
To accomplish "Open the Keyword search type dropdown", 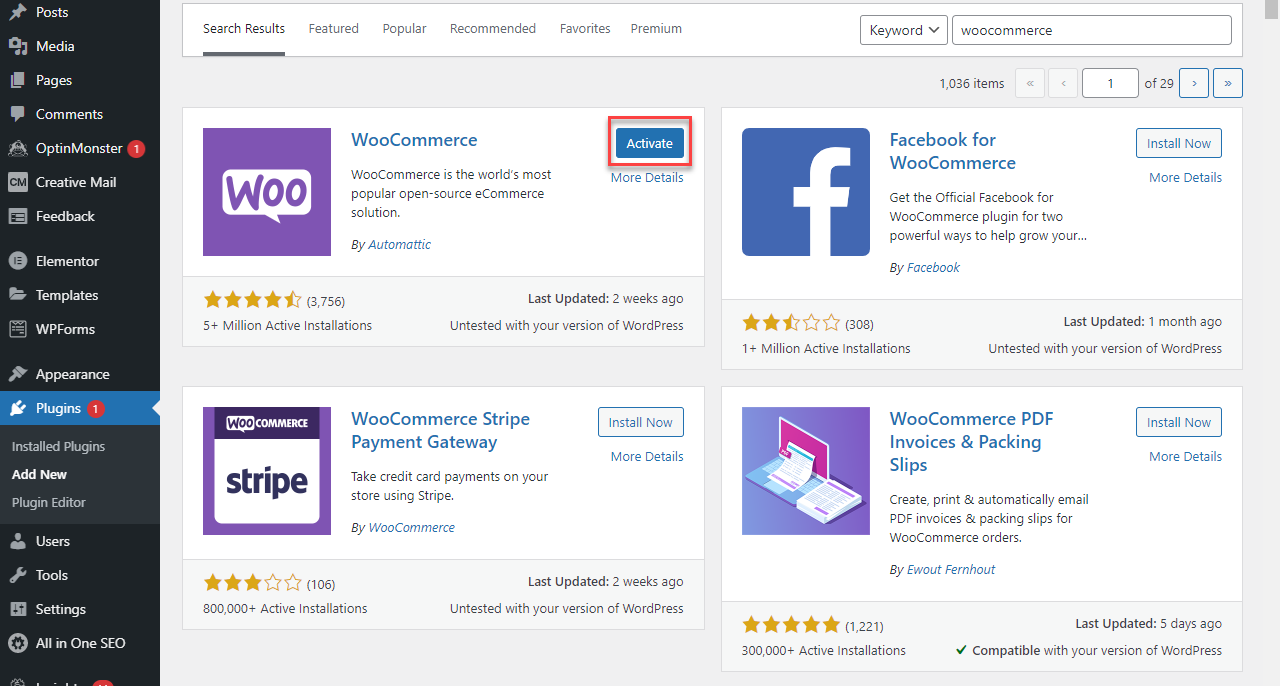I will point(904,30).
